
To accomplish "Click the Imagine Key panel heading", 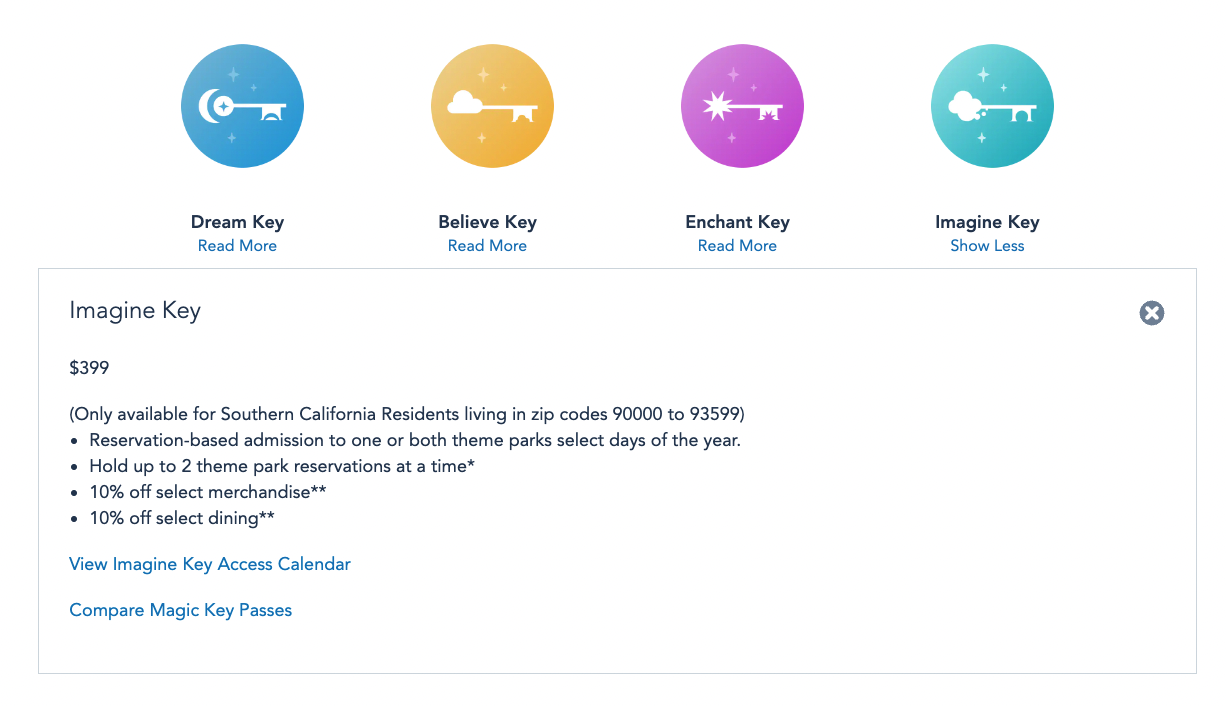I will [x=135, y=311].
